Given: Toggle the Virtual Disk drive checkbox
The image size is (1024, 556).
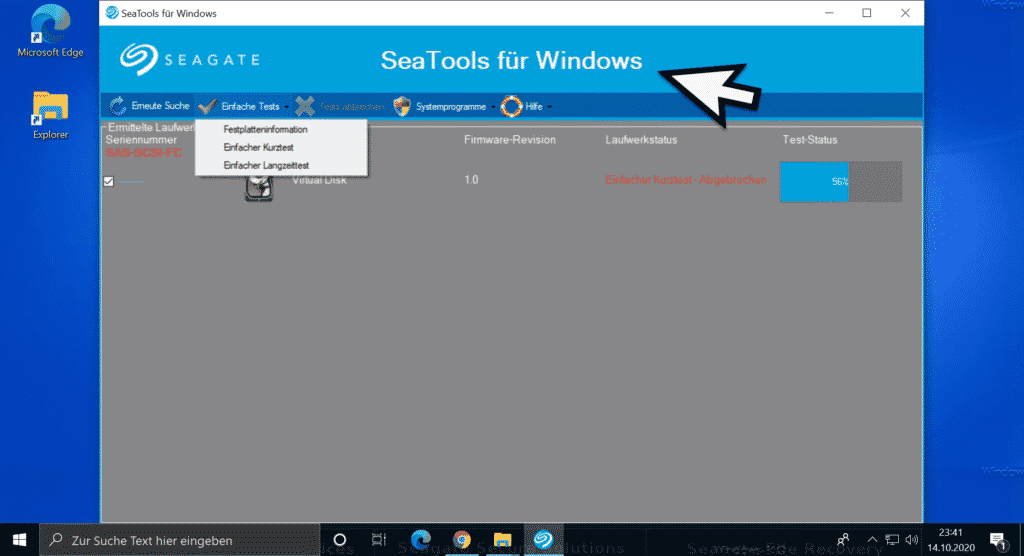Looking at the screenshot, I should [x=108, y=181].
